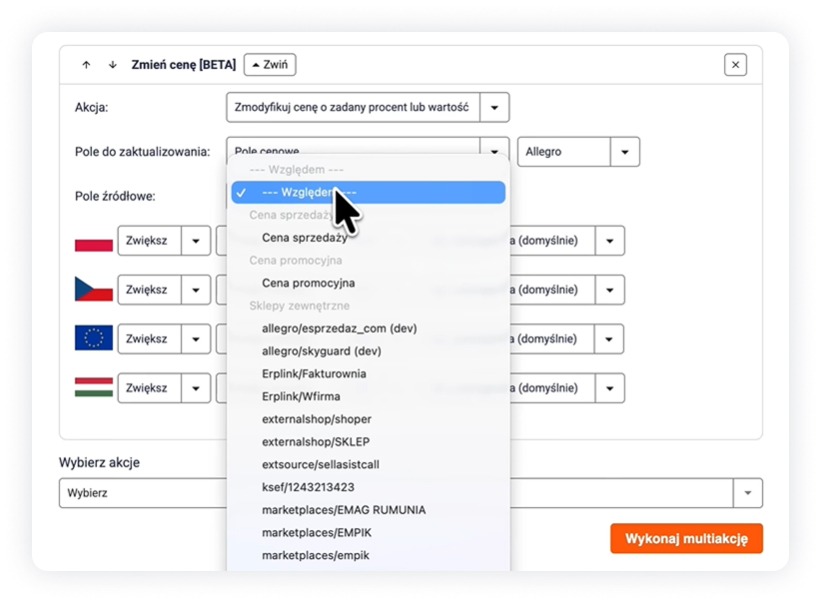The width and height of the screenshot is (821, 603).
Task: Open the Akcja dropdown arrow
Action: pyautogui.click(x=494, y=107)
